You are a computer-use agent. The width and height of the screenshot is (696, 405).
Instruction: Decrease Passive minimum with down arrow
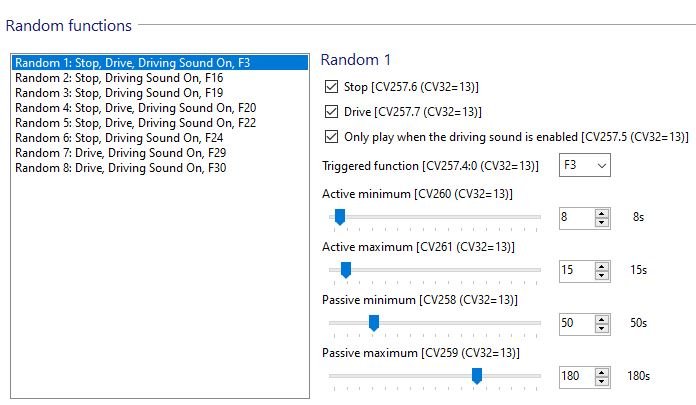coord(601,328)
